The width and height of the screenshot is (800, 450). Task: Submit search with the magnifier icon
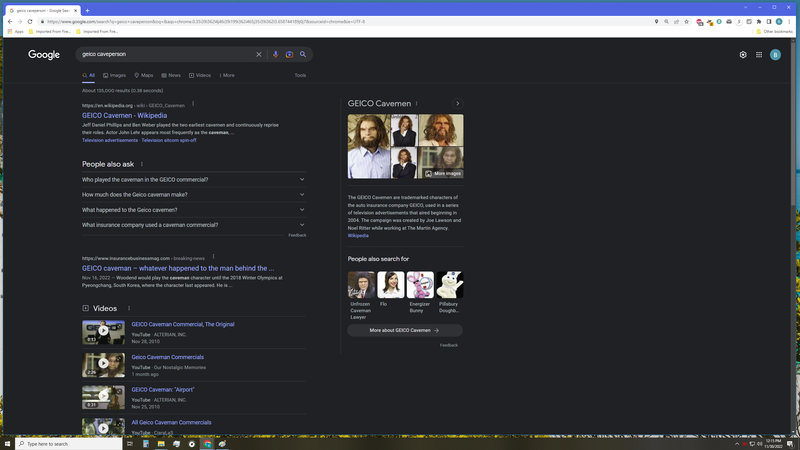303,54
